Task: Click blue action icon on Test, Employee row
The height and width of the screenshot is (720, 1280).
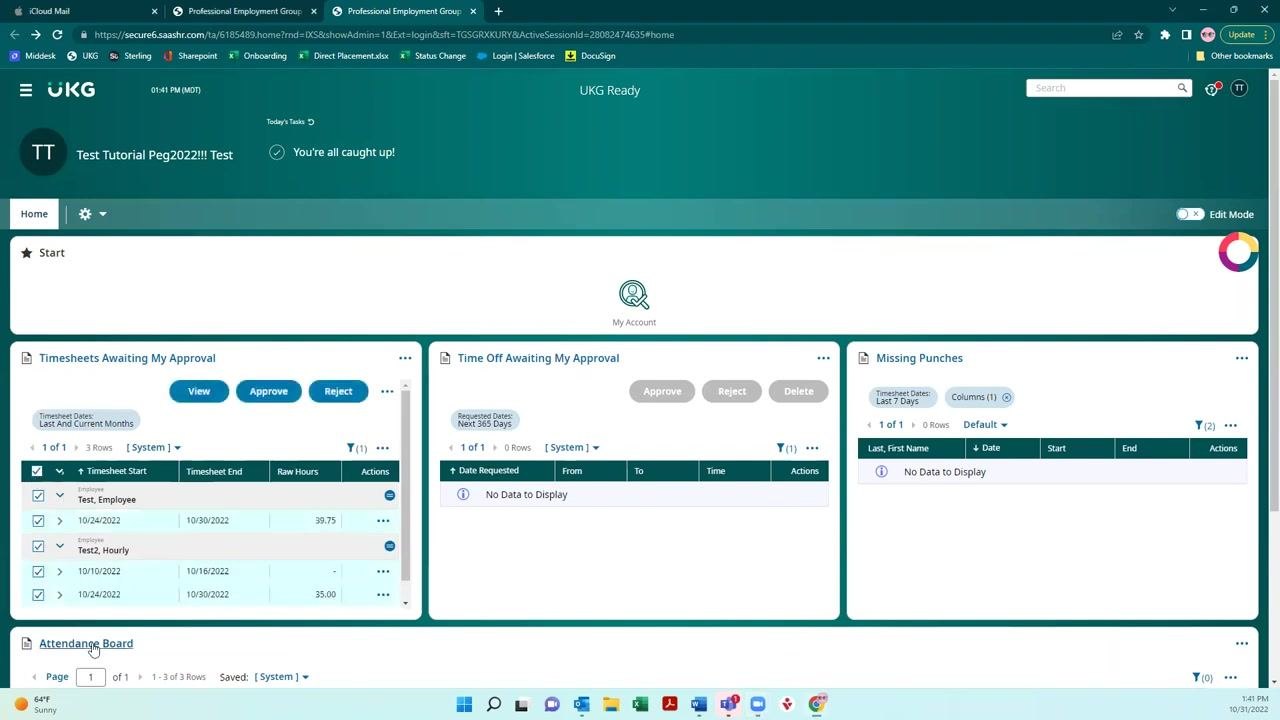Action: click(390, 496)
